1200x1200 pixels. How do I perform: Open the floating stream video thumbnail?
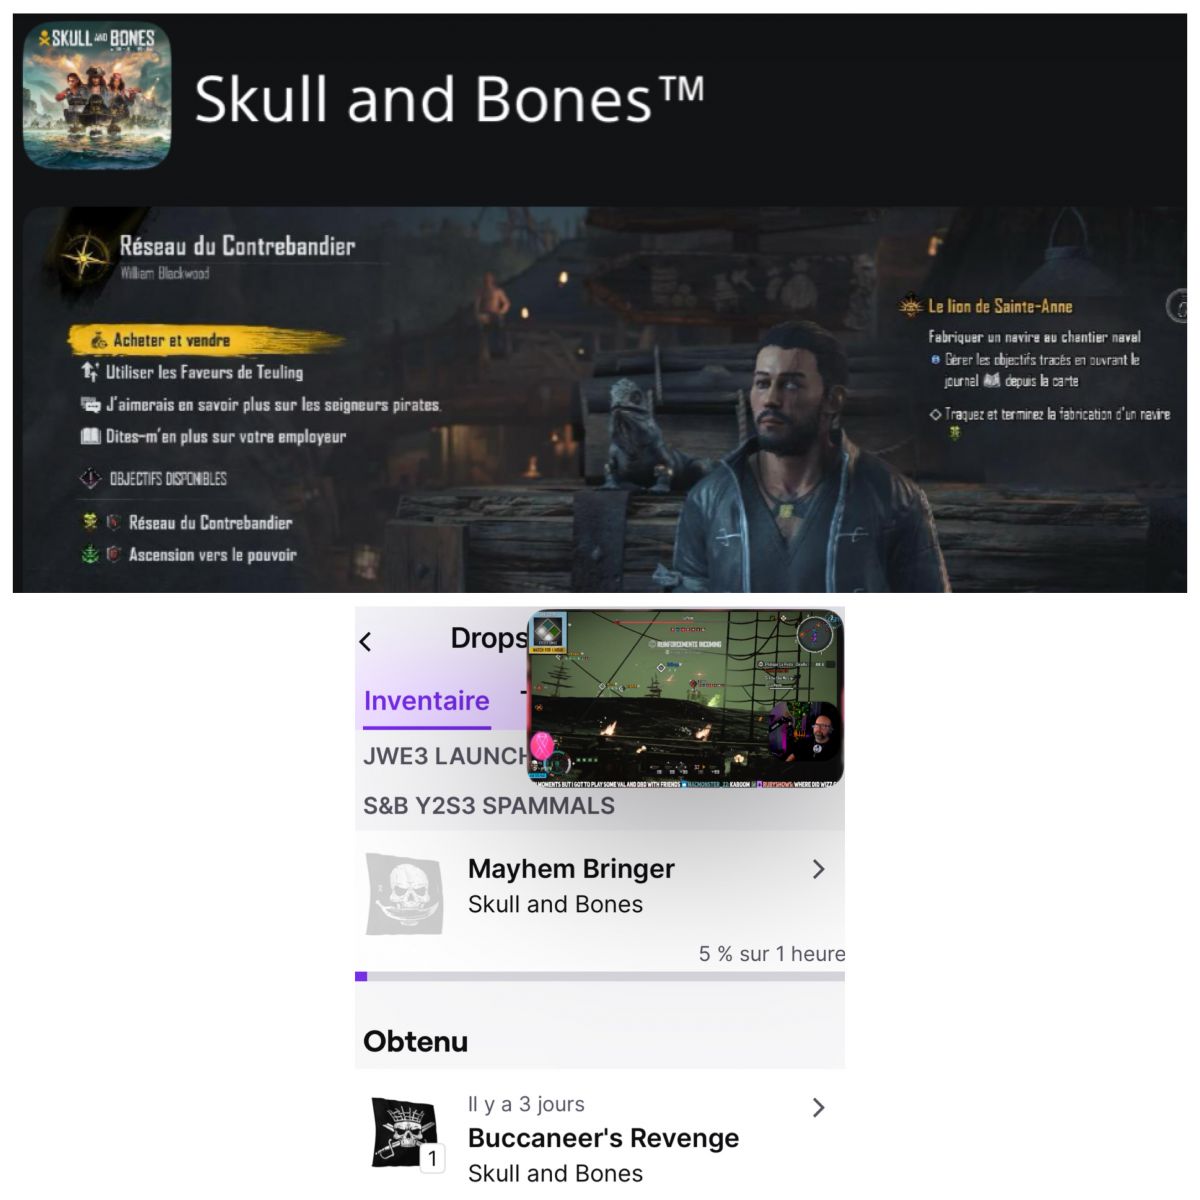(685, 698)
